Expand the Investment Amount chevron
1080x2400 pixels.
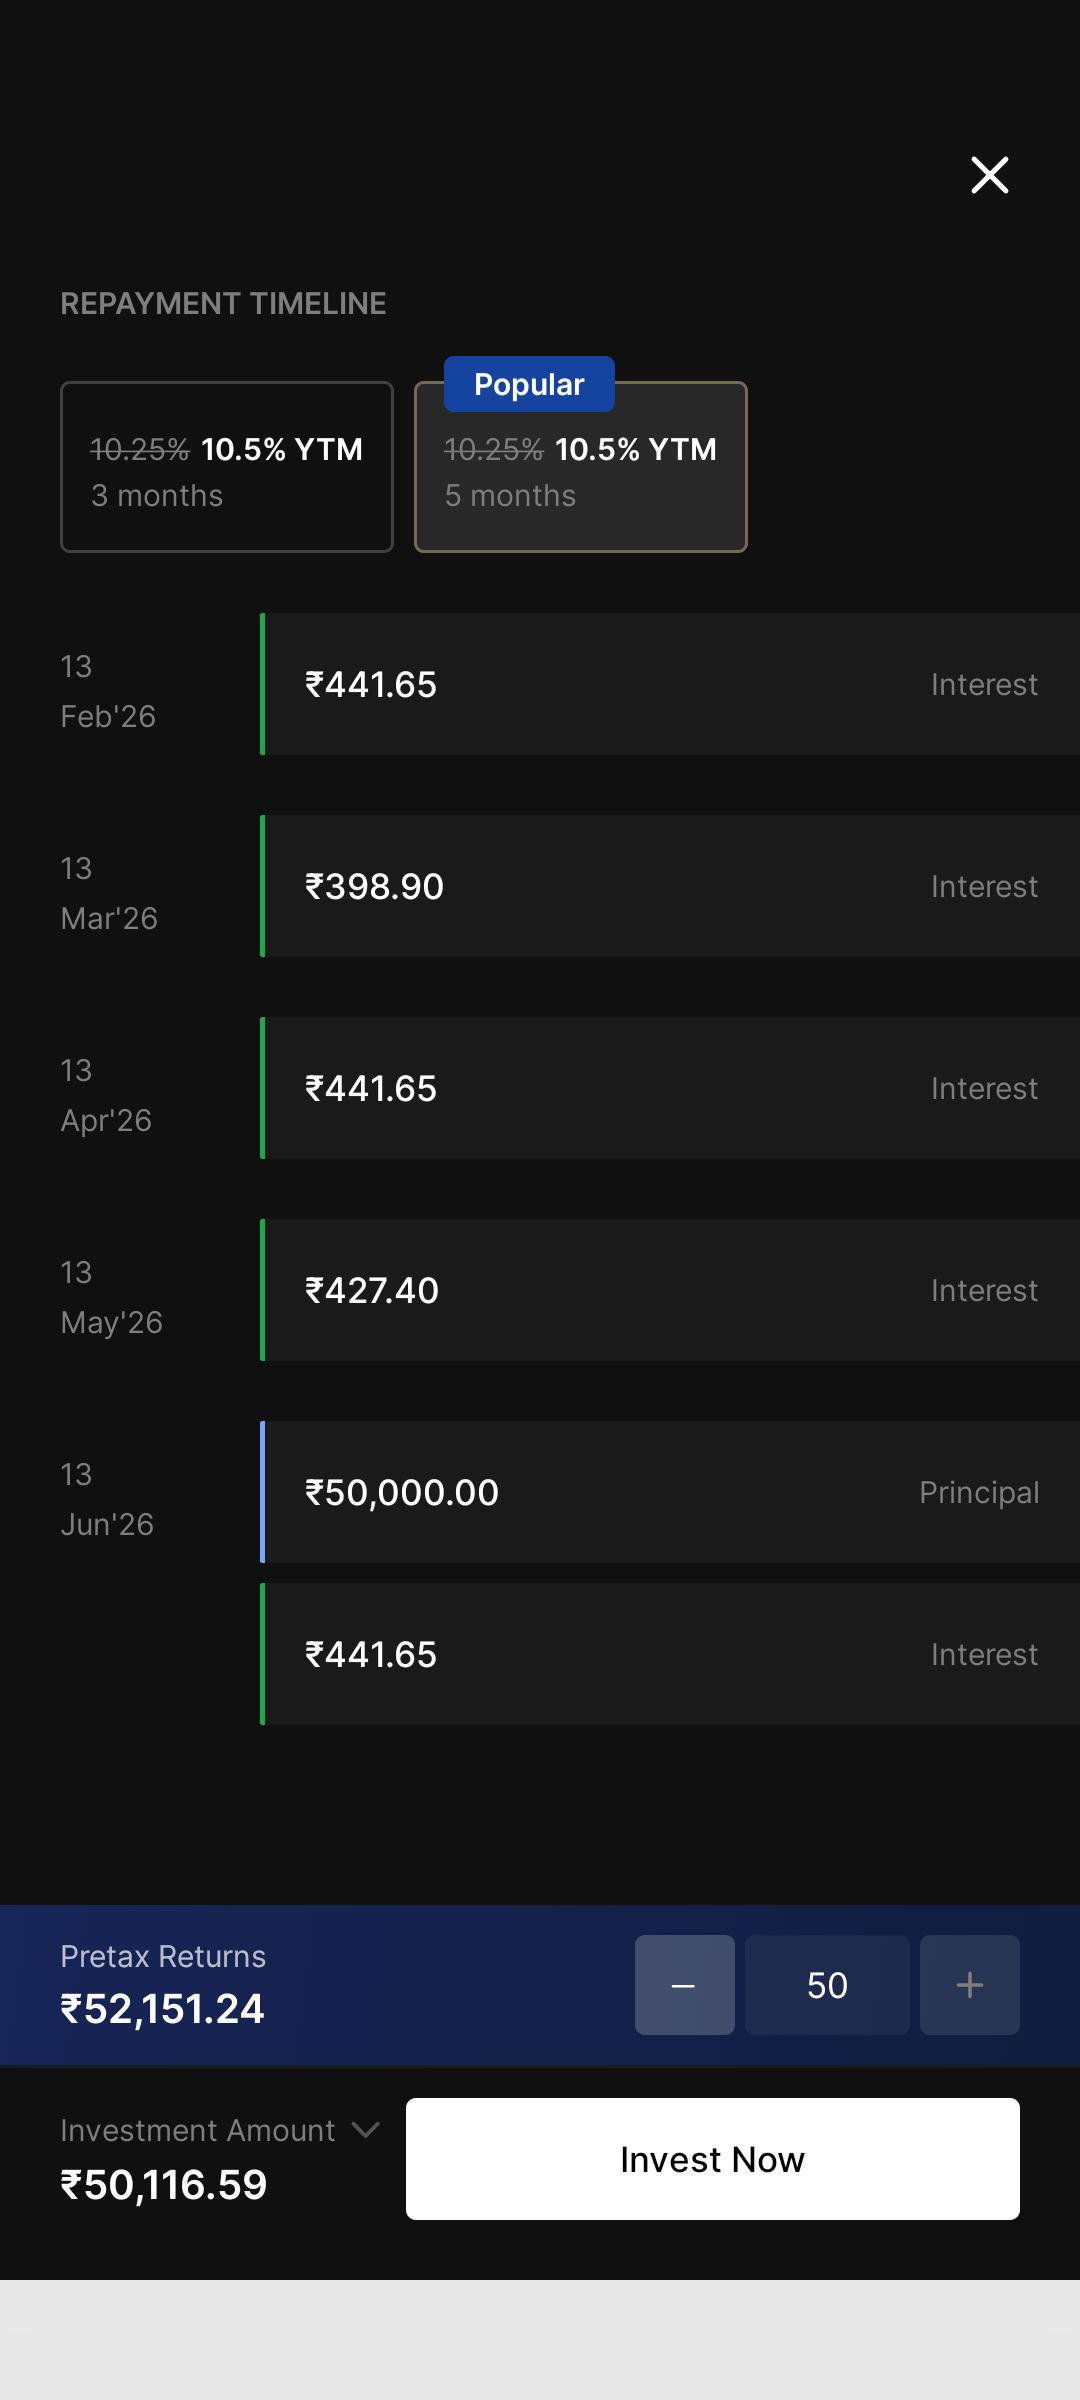point(366,2130)
